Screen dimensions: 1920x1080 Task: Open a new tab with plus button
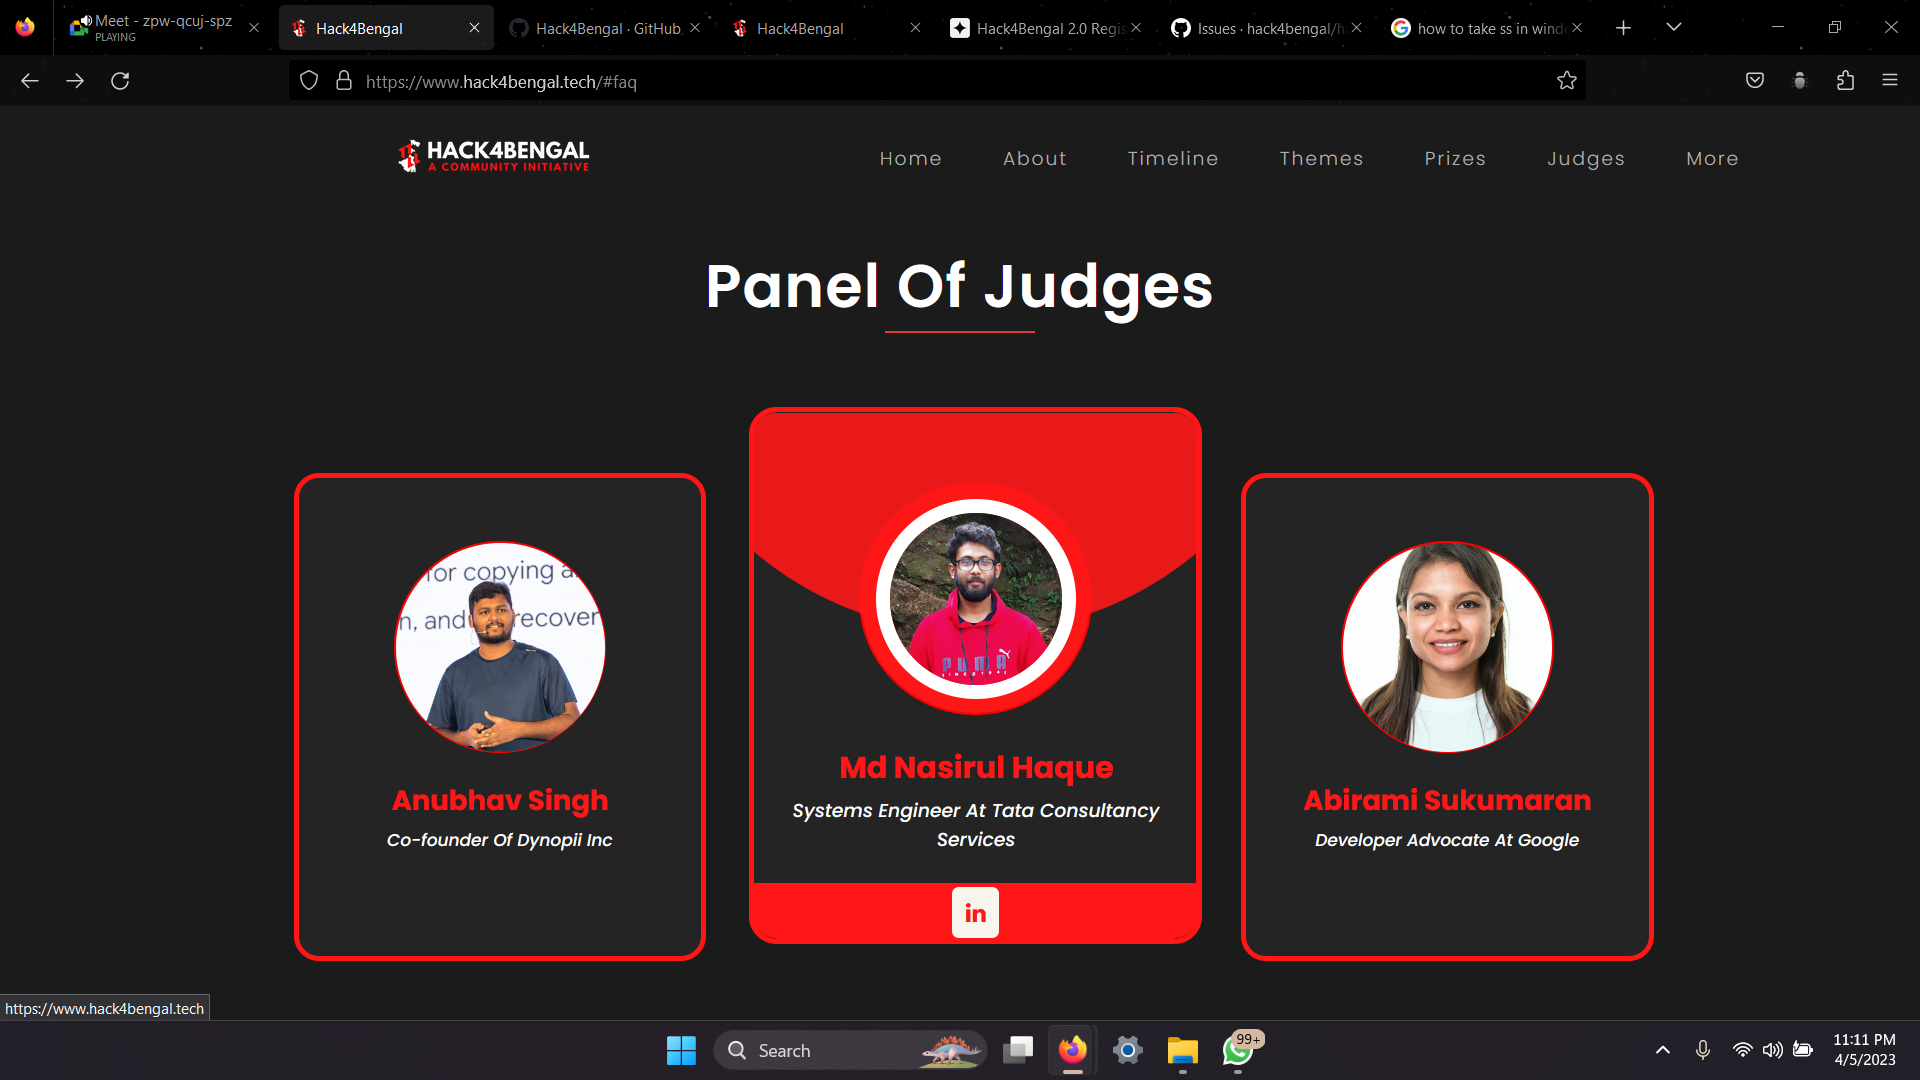[x=1623, y=28]
